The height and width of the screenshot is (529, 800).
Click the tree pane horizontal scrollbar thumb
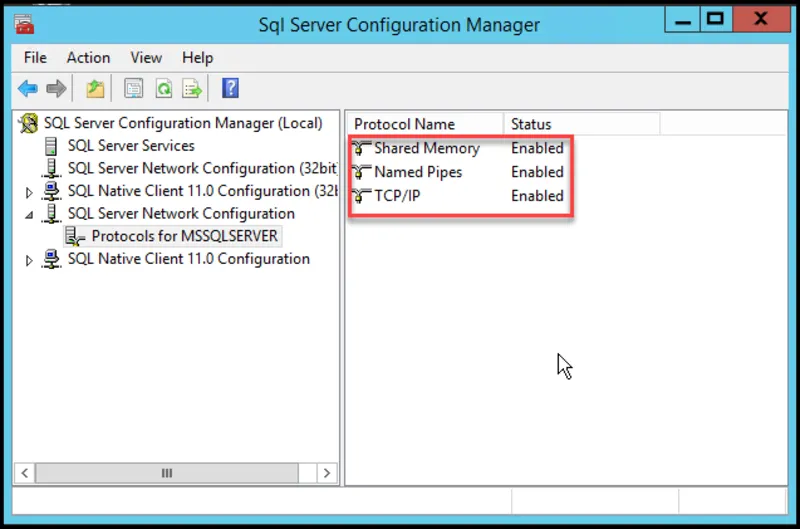tap(167, 473)
